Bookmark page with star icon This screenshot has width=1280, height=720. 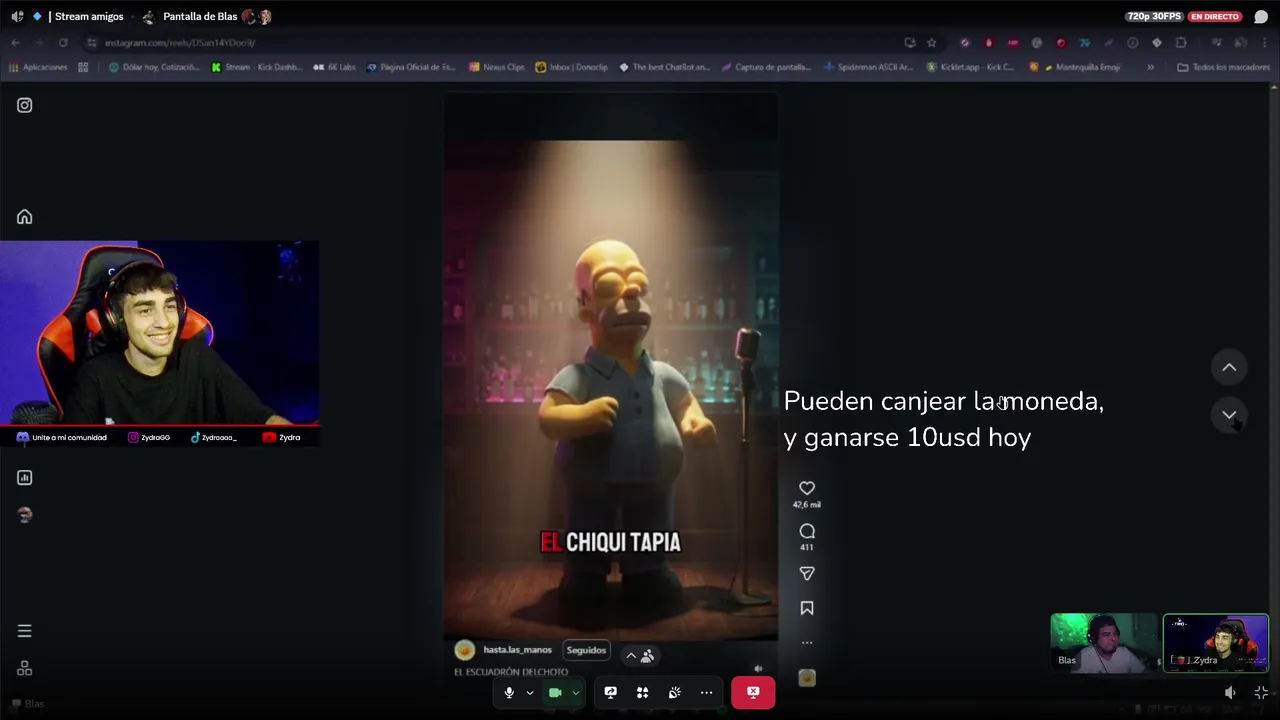point(931,42)
